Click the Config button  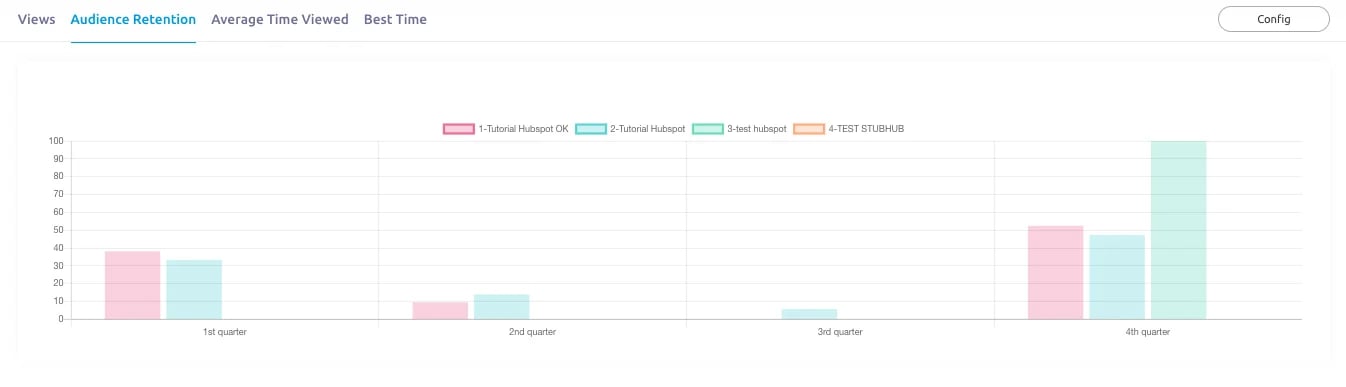pyautogui.click(x=1273, y=19)
